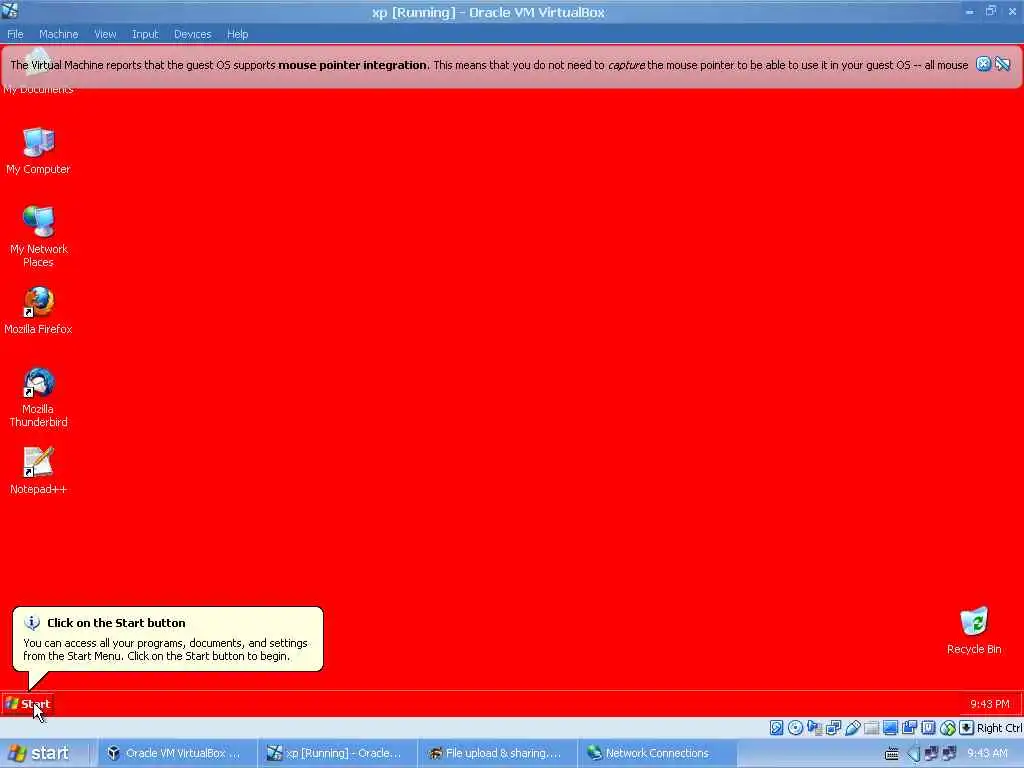The height and width of the screenshot is (768, 1024).
Task: Toggle the mouse integration status icon
Action: click(x=948, y=728)
